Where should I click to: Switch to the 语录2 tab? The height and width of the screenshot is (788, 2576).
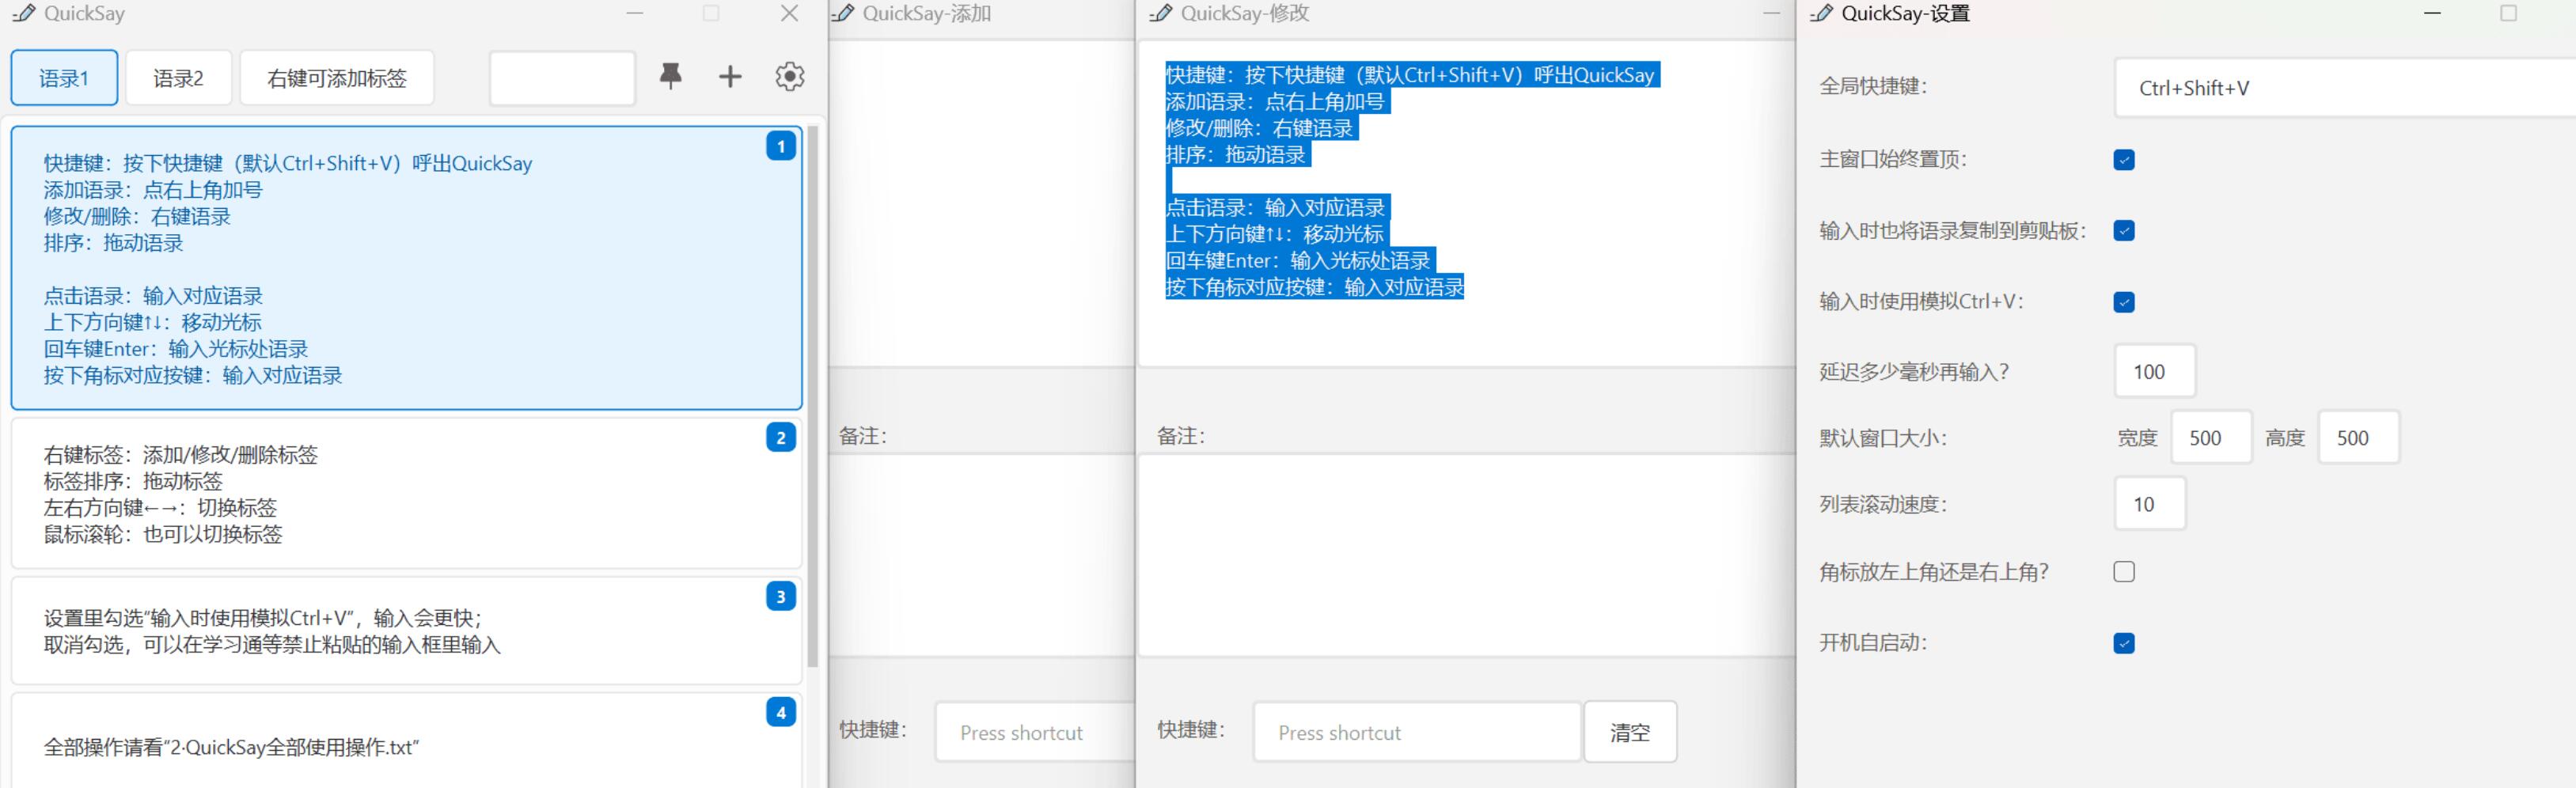[x=178, y=78]
